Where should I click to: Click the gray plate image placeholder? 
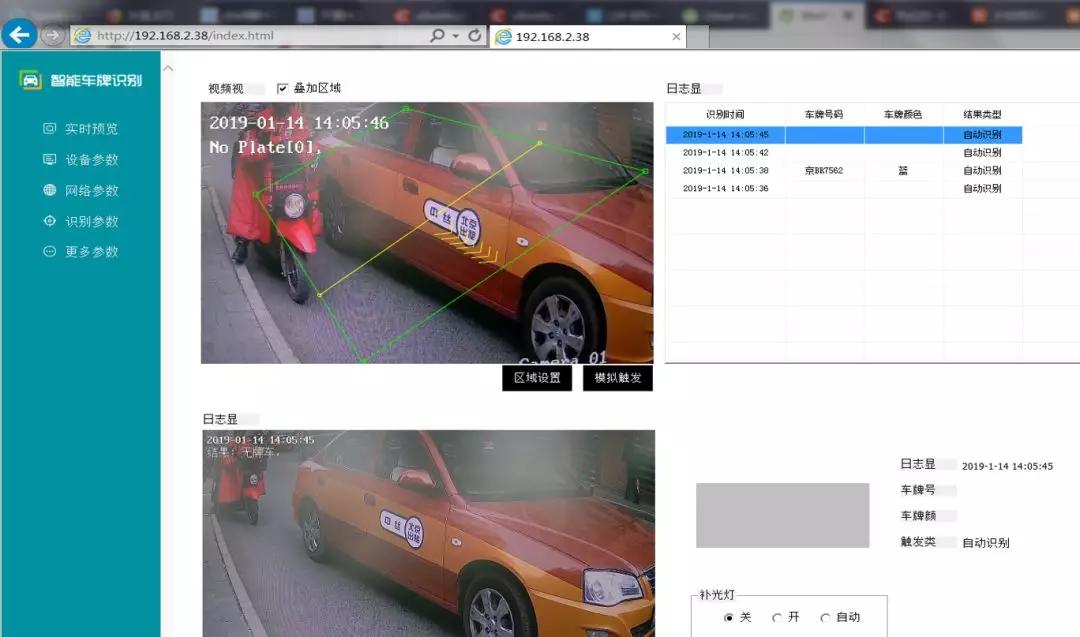coord(782,515)
